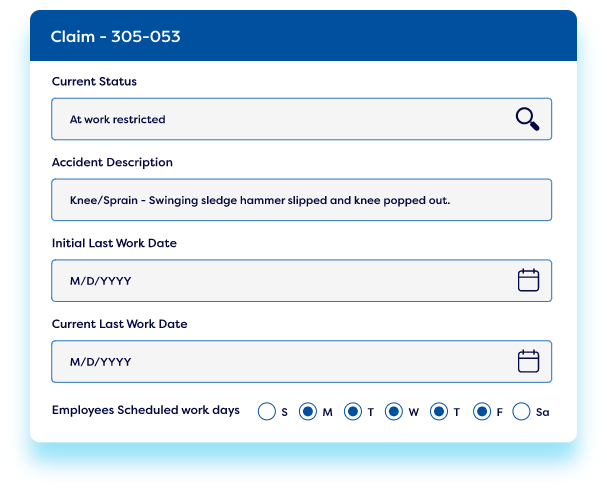Image resolution: width=607 pixels, height=493 pixels.
Task: Toggle the Wednesday 'W' work day radio
Action: click(x=394, y=411)
